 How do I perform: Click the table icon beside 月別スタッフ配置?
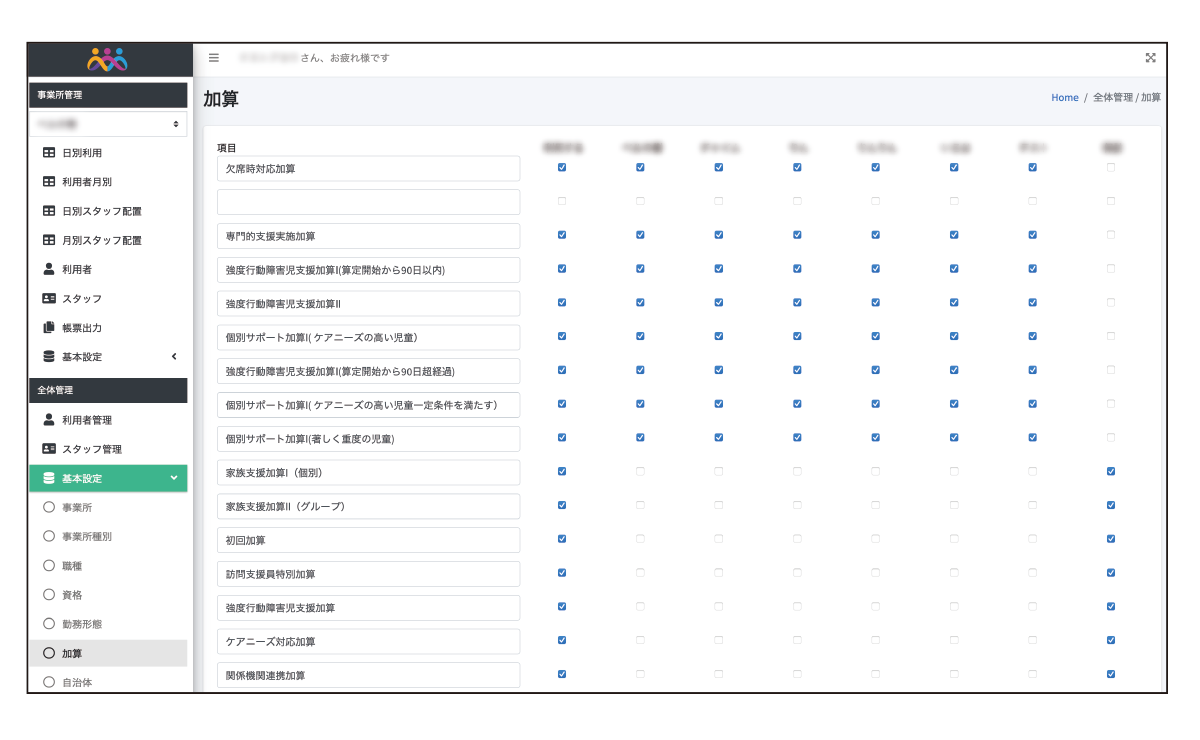coord(49,240)
